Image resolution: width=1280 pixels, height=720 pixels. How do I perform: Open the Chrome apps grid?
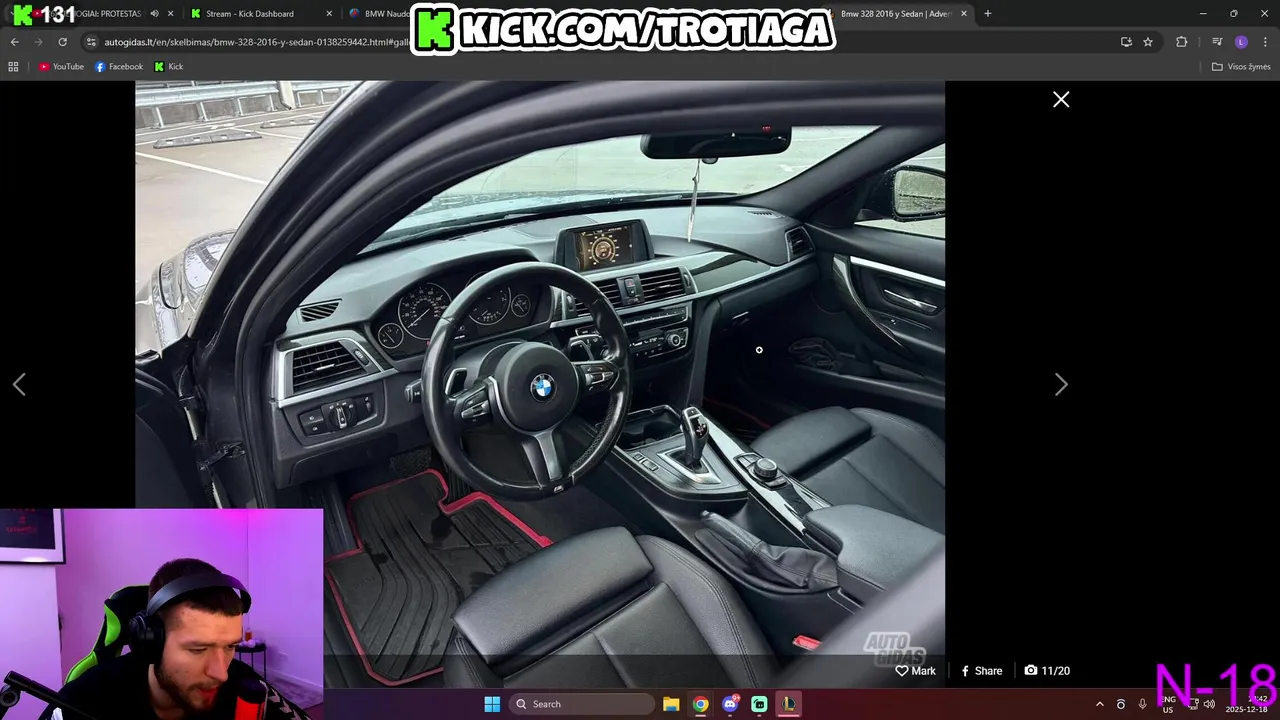(x=13, y=67)
